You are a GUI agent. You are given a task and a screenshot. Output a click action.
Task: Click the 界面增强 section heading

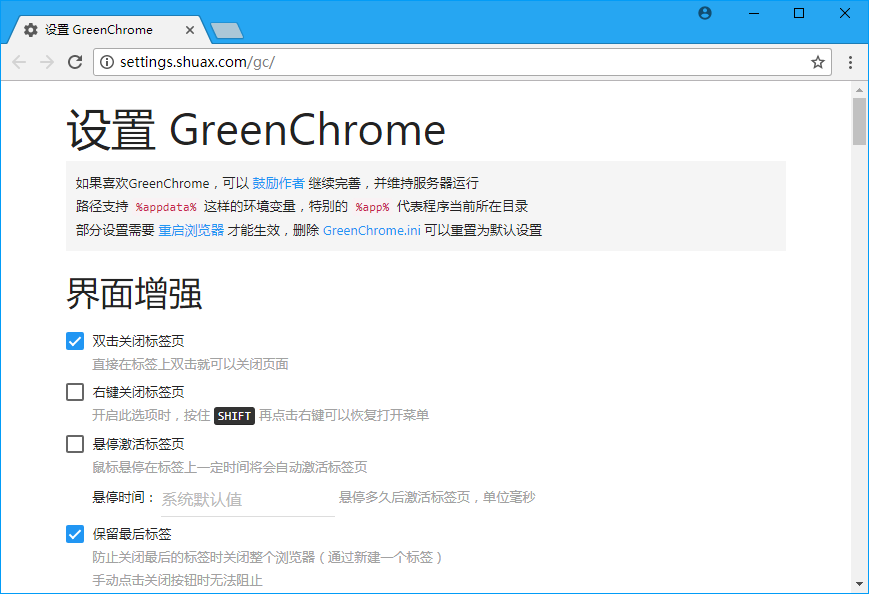[135, 293]
